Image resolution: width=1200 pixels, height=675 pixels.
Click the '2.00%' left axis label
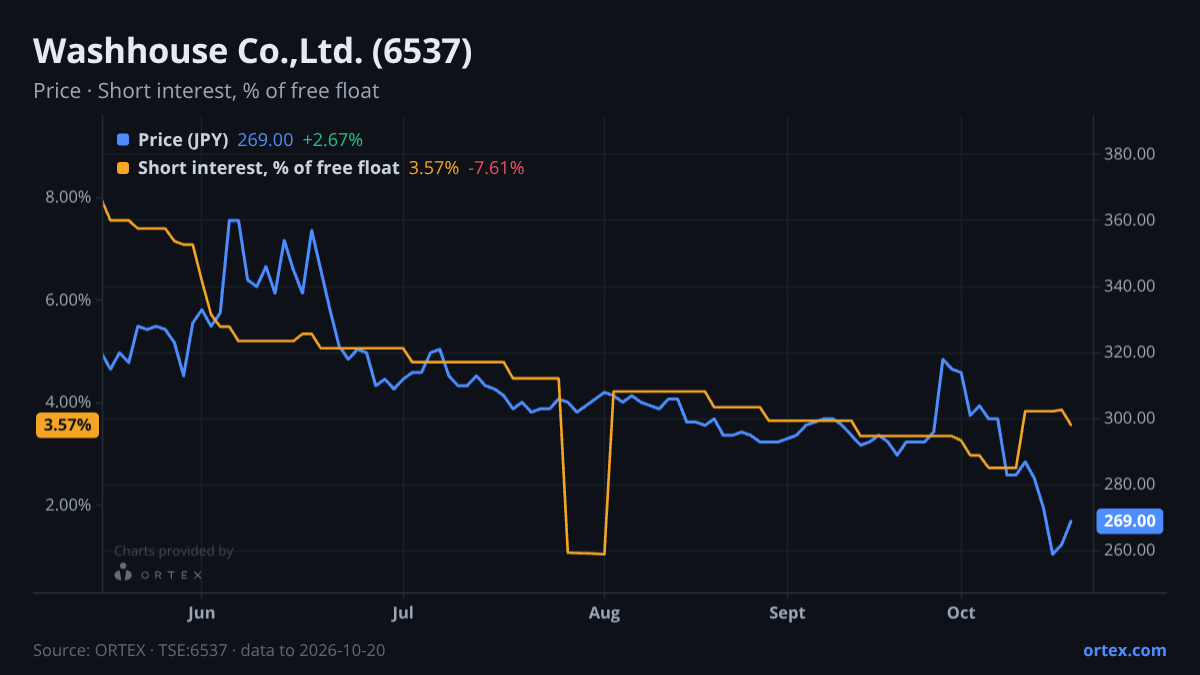click(68, 505)
